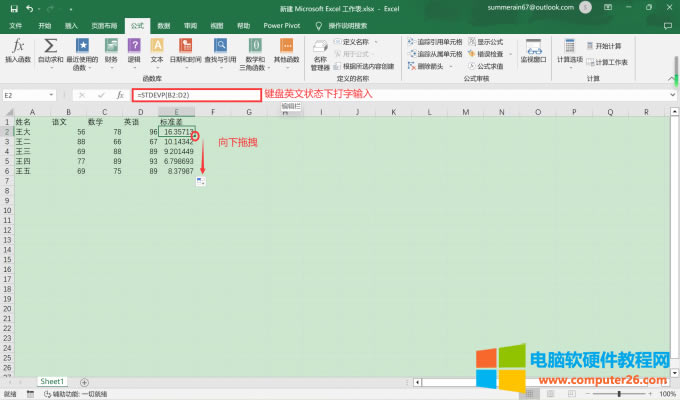Select the Sheet1 worksheet tab
Image resolution: width=680 pixels, height=400 pixels.
point(52,381)
